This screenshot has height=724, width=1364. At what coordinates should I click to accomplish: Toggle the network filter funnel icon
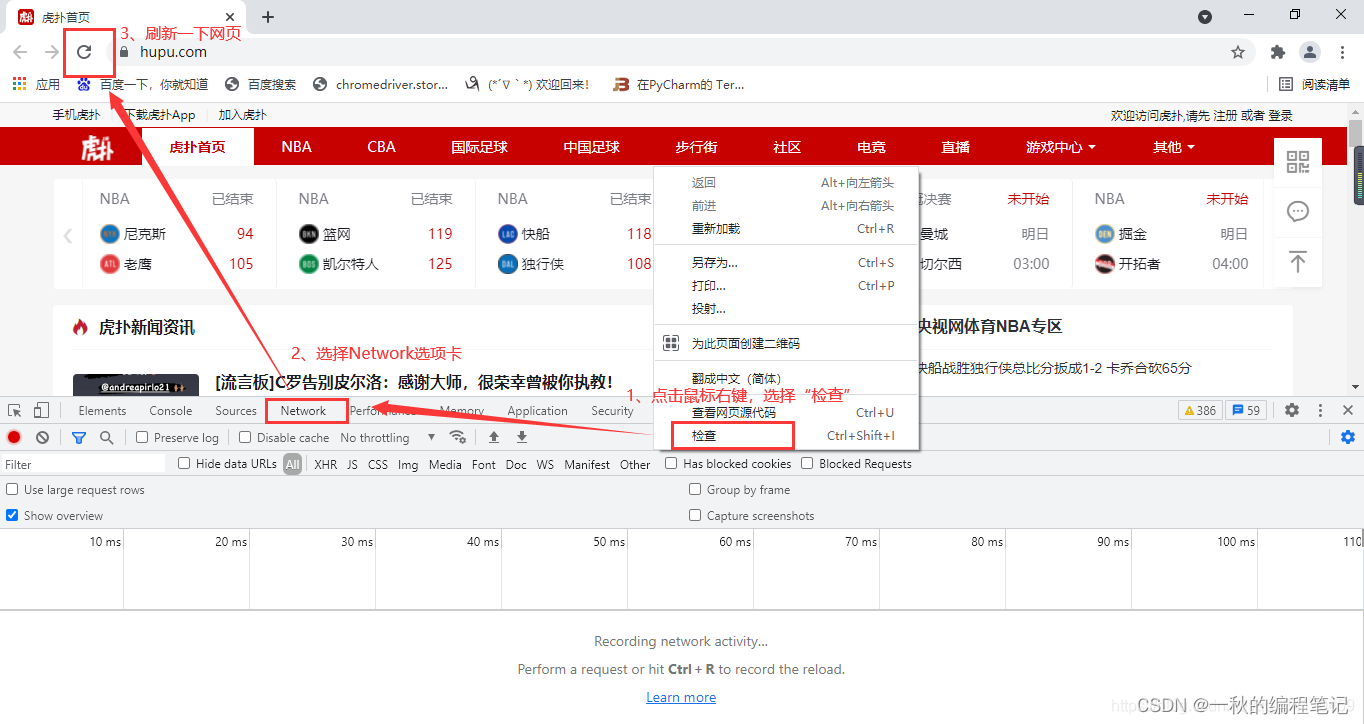(x=79, y=437)
